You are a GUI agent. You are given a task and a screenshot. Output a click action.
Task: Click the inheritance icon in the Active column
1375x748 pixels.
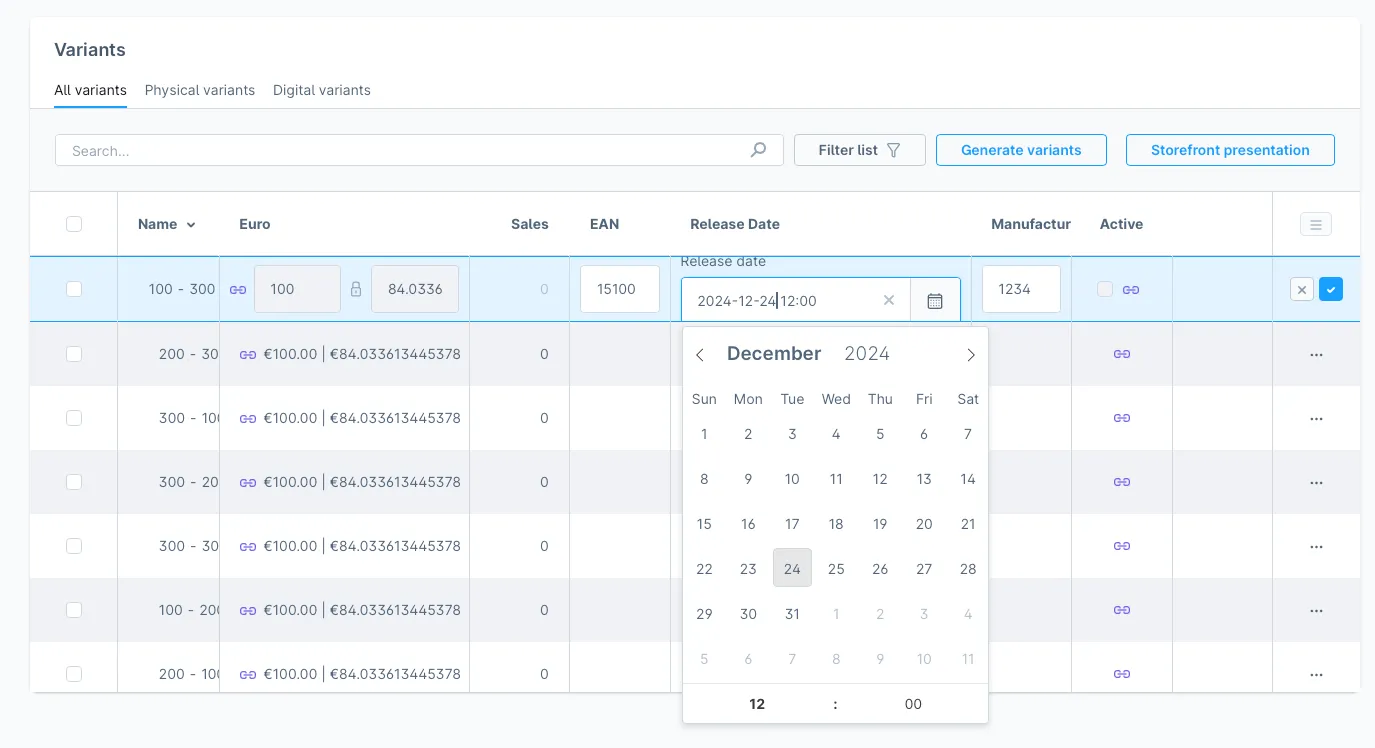(x=1131, y=288)
